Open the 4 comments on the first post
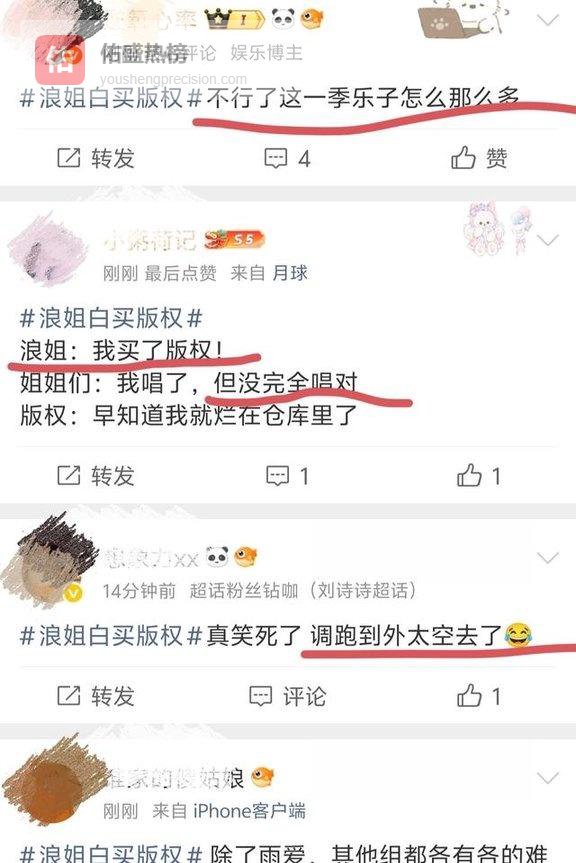The width and height of the screenshot is (576, 863). point(287,159)
